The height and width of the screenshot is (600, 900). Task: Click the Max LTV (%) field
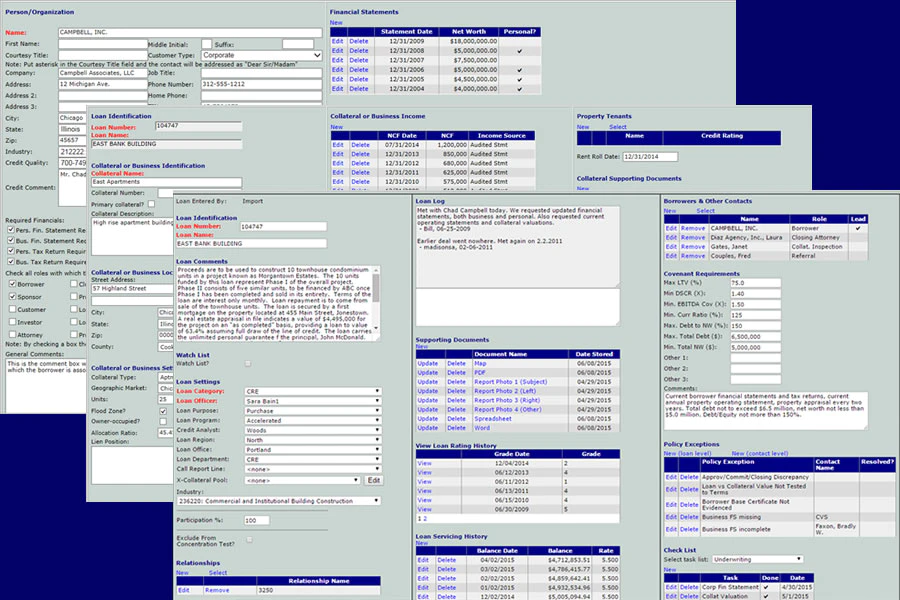point(755,283)
